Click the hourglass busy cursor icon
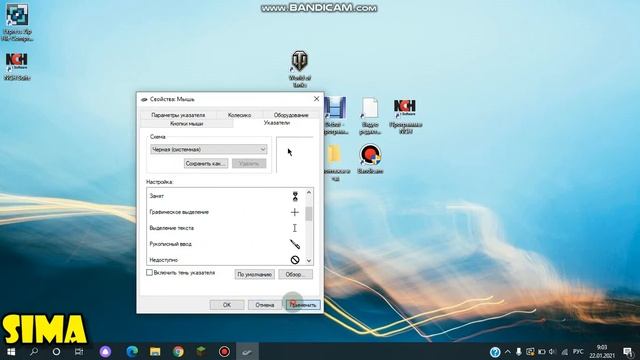640x360 pixels. coord(295,196)
